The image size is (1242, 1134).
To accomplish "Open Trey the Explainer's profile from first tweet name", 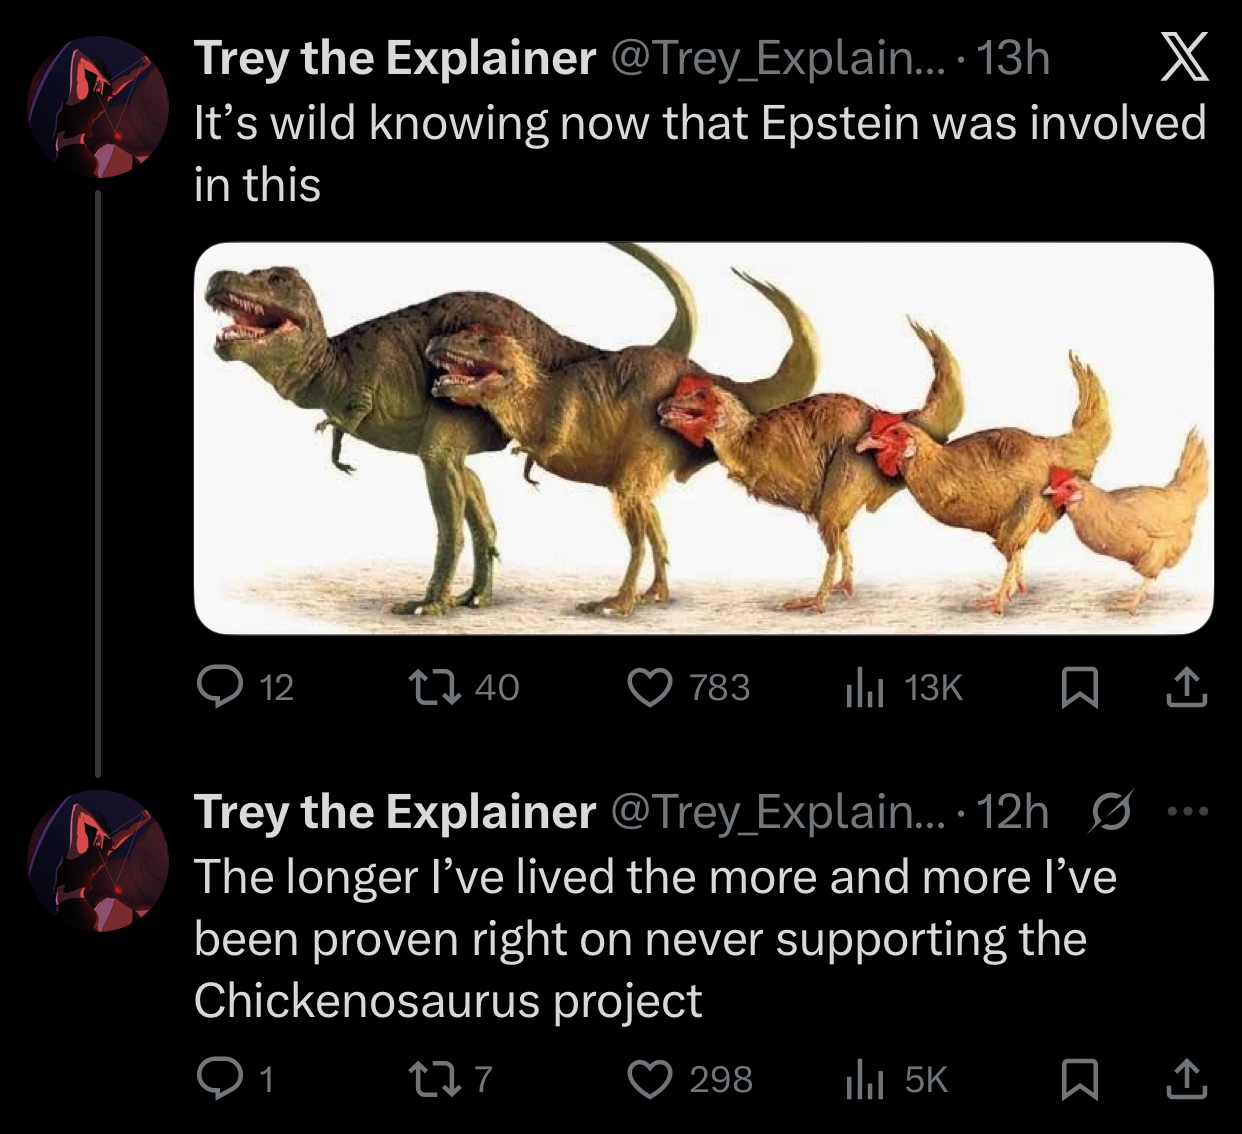I will coord(395,58).
